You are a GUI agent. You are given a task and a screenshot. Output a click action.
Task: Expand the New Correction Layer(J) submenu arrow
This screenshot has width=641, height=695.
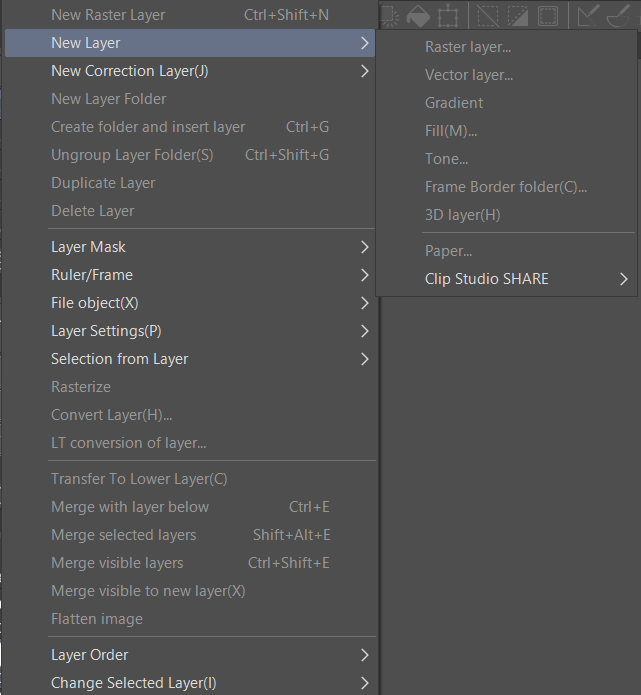[364, 71]
